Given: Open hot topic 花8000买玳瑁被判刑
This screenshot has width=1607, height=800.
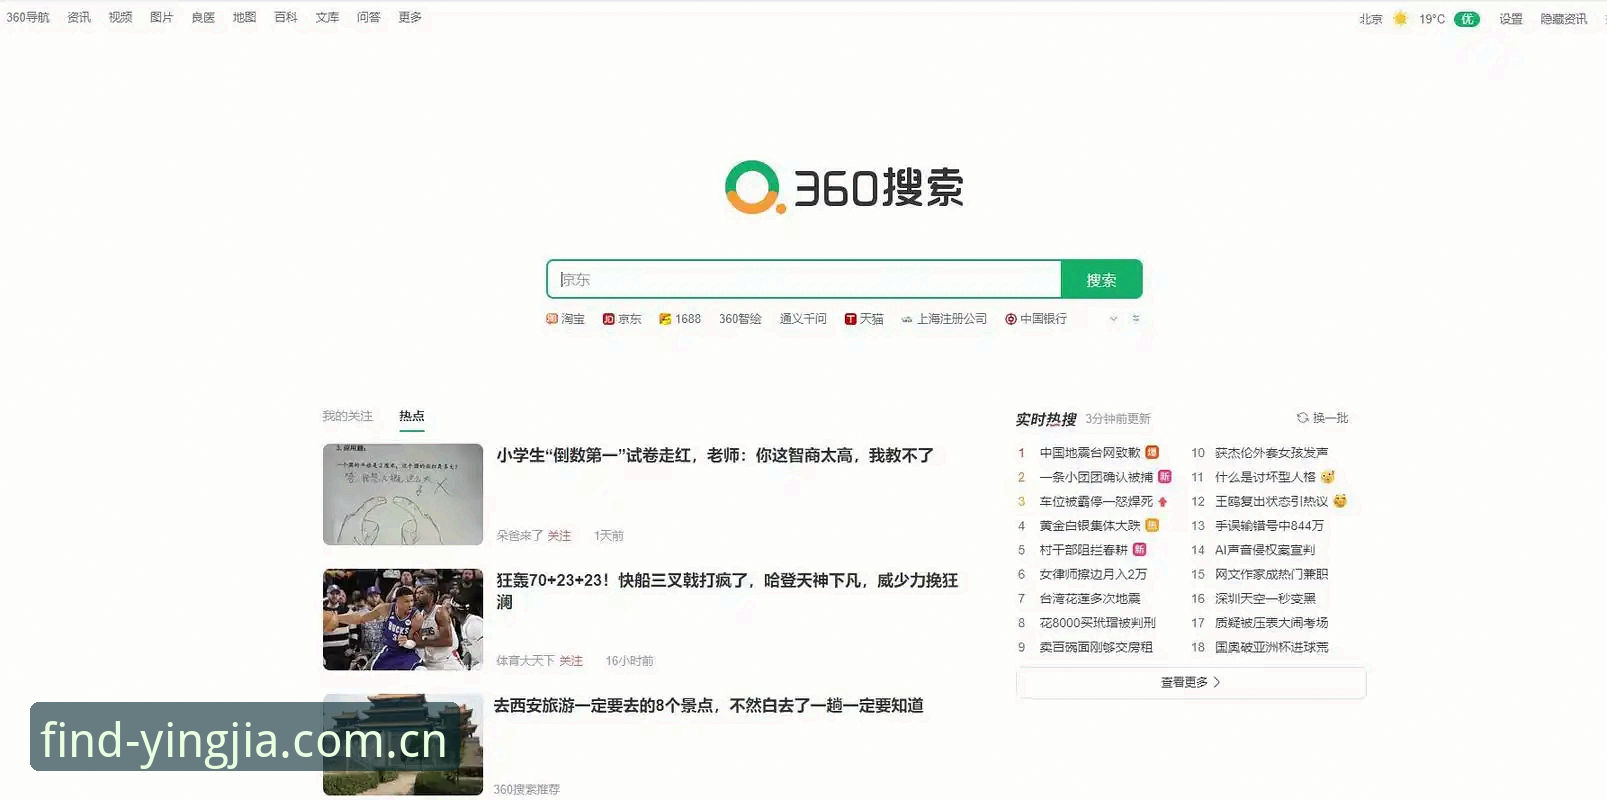Looking at the screenshot, I should (1097, 623).
